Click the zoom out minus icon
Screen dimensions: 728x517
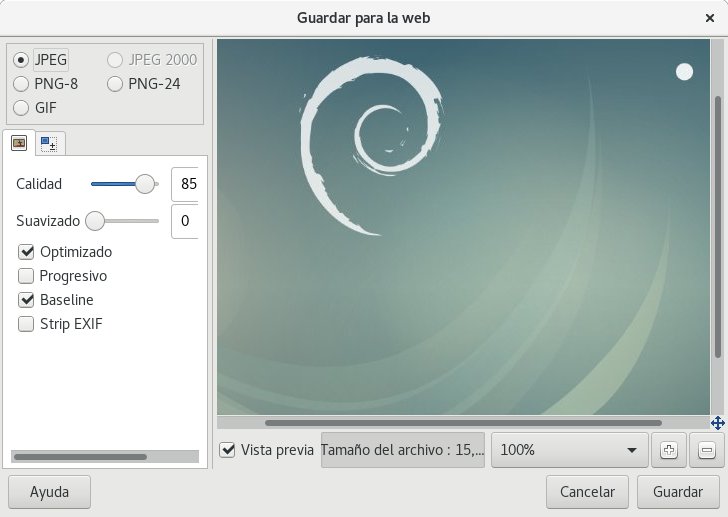pos(706,450)
